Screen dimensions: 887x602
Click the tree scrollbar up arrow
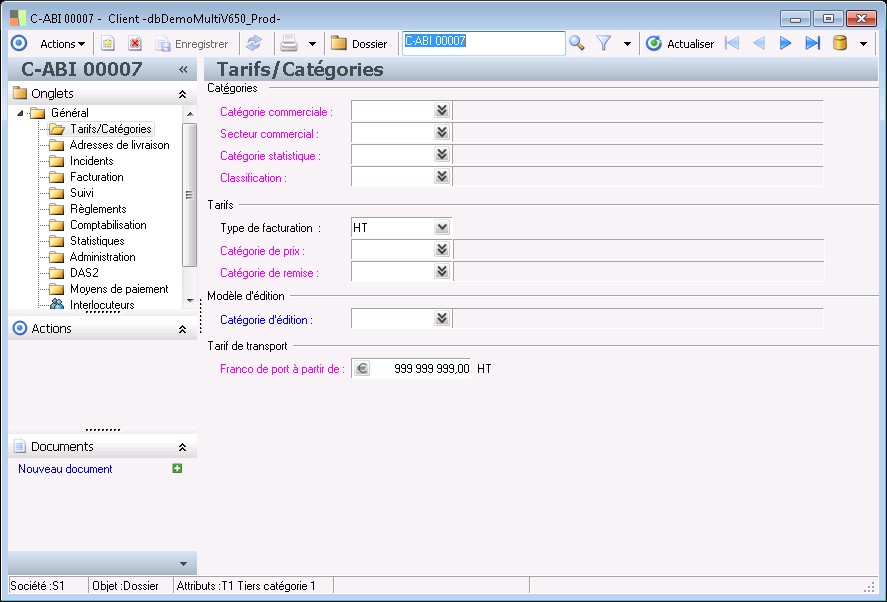click(190, 114)
